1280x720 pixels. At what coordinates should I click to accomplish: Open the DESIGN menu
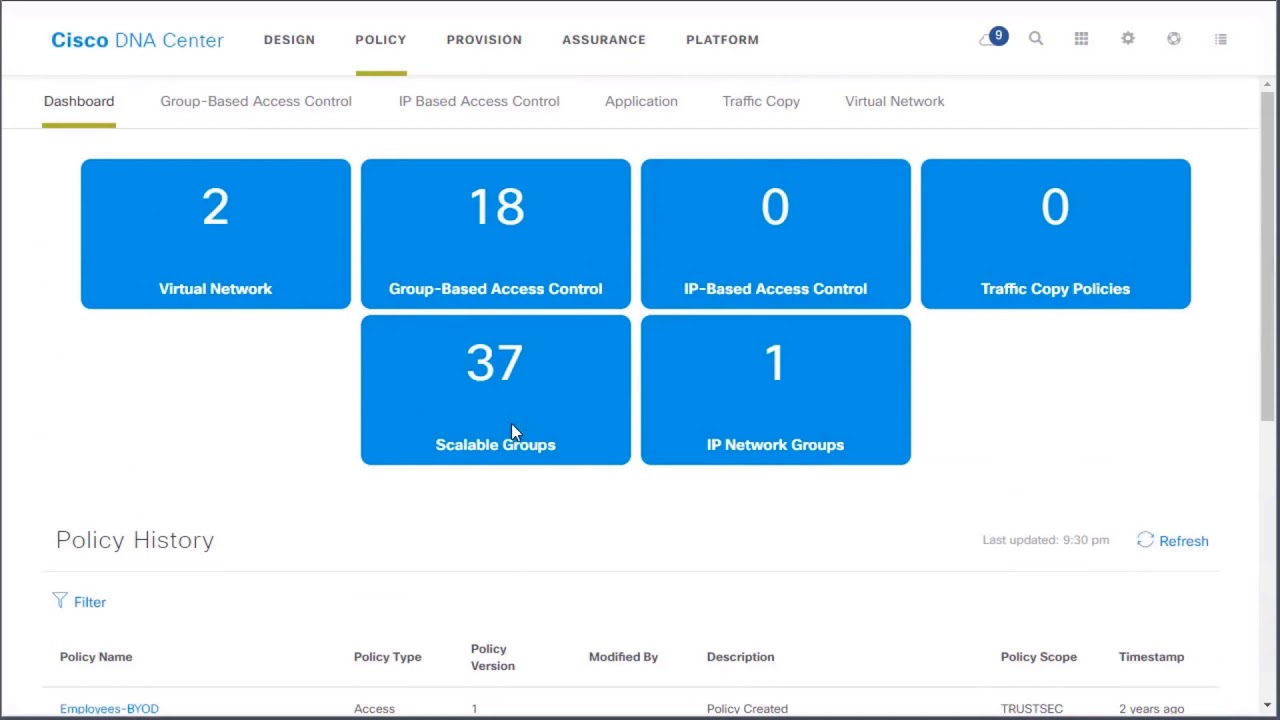coord(289,40)
